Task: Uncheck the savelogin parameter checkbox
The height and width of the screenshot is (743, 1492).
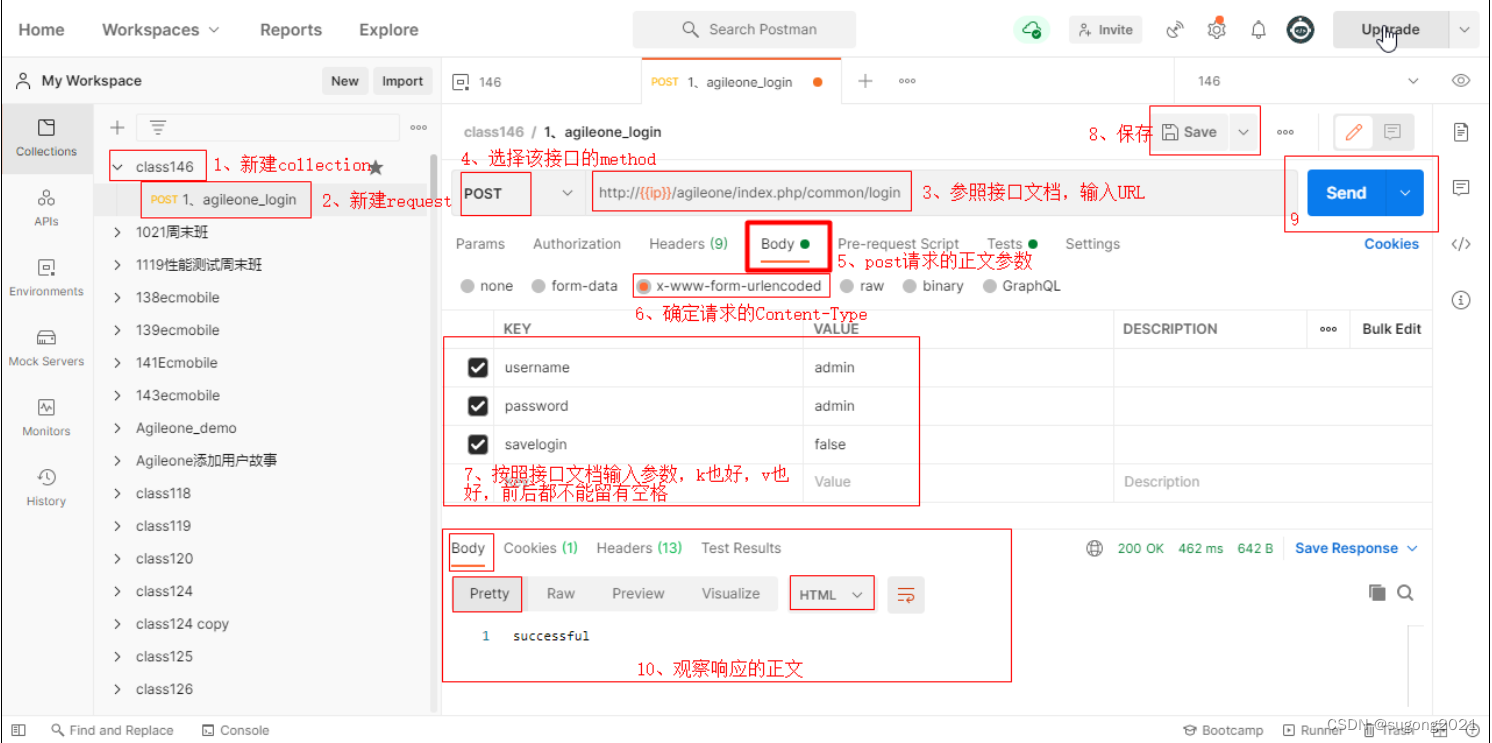Action: click(478, 444)
